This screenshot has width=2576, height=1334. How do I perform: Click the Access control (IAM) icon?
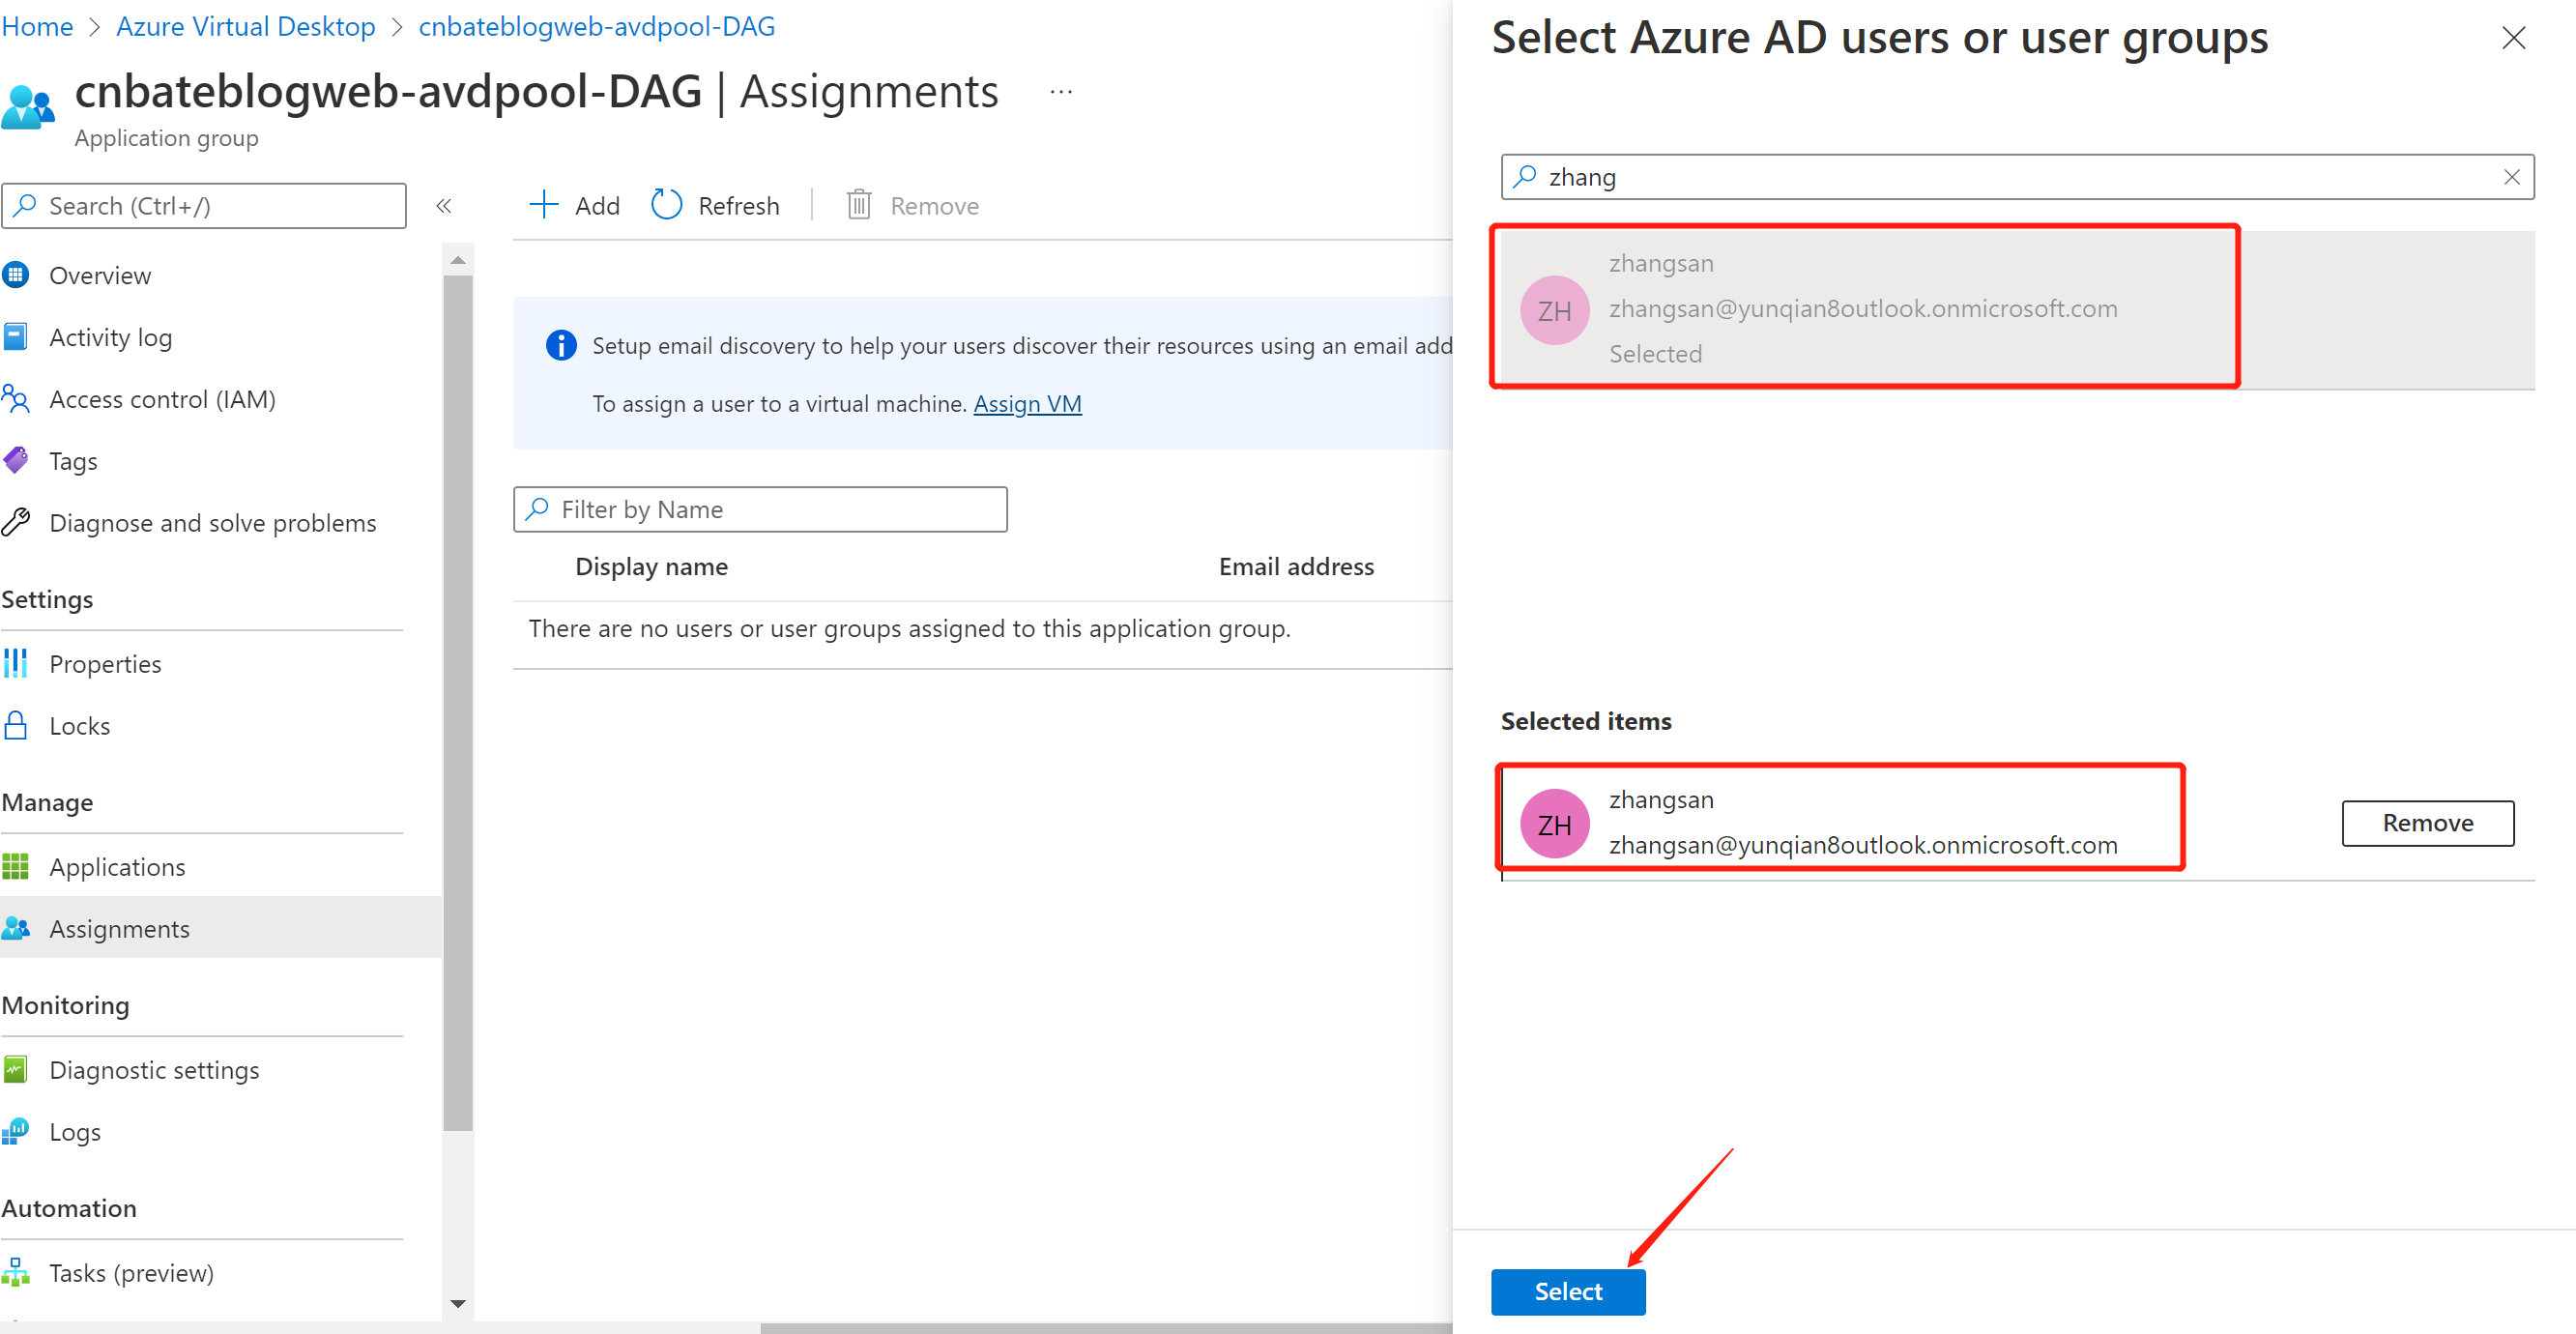[x=15, y=399]
